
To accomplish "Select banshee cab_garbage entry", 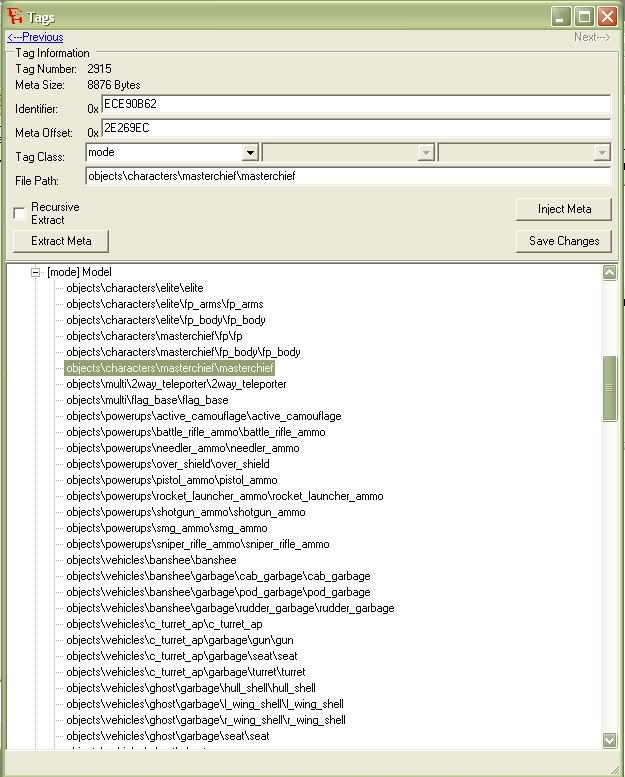I will [x=218, y=576].
